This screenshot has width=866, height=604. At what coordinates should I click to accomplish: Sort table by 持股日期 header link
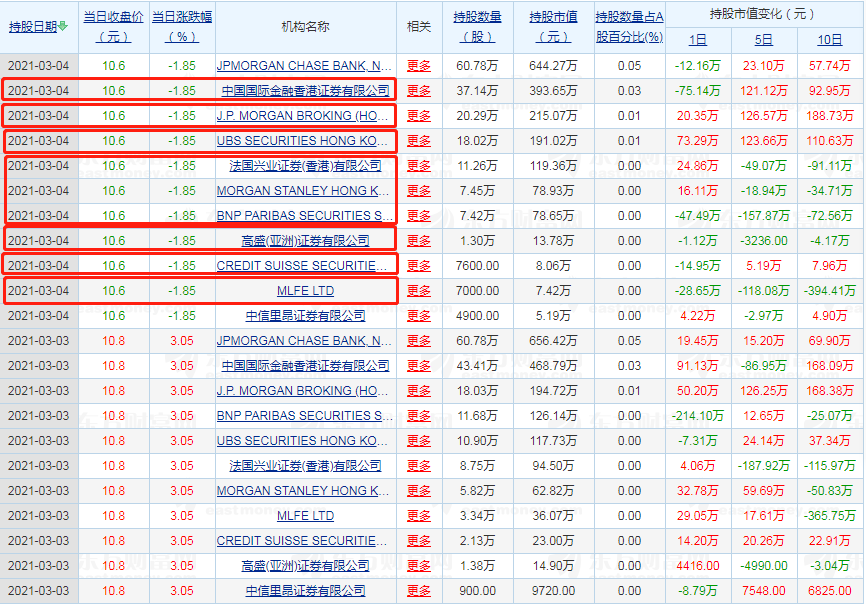point(33,27)
